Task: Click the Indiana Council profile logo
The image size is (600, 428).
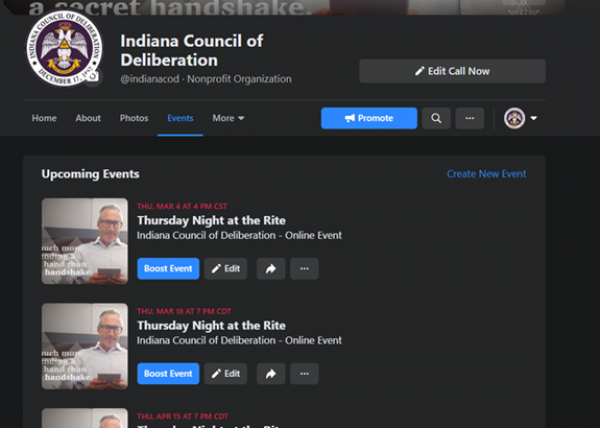Action: 64,49
